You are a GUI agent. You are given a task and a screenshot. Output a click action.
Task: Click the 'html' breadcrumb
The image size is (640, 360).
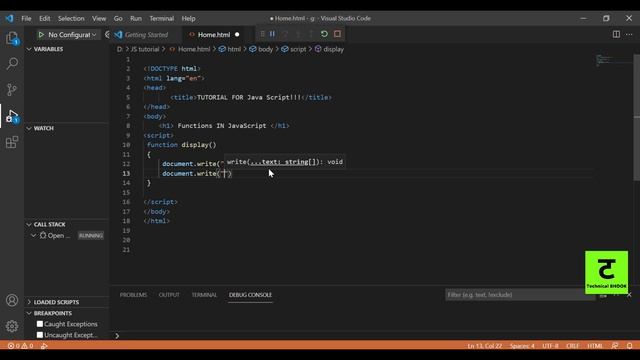click(x=234, y=49)
